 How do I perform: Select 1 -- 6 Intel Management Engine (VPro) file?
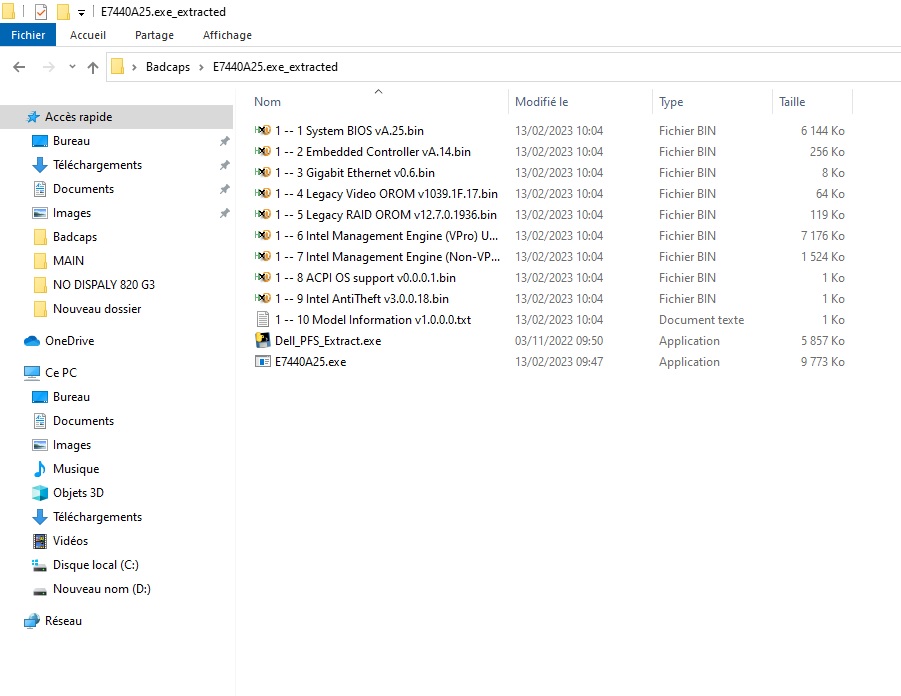(386, 236)
